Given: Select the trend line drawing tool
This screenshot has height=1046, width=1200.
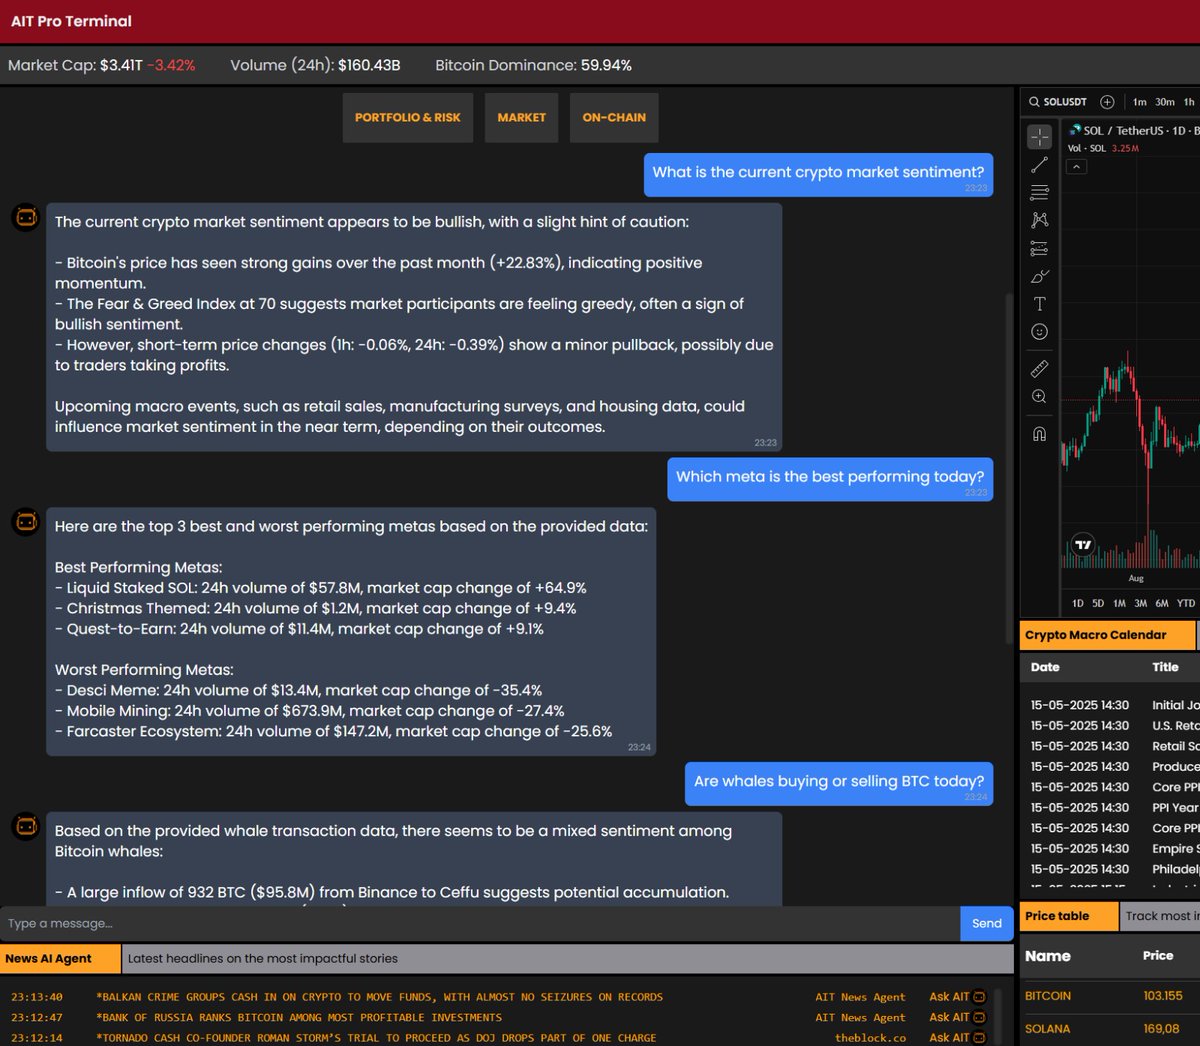Looking at the screenshot, I should (1040, 164).
